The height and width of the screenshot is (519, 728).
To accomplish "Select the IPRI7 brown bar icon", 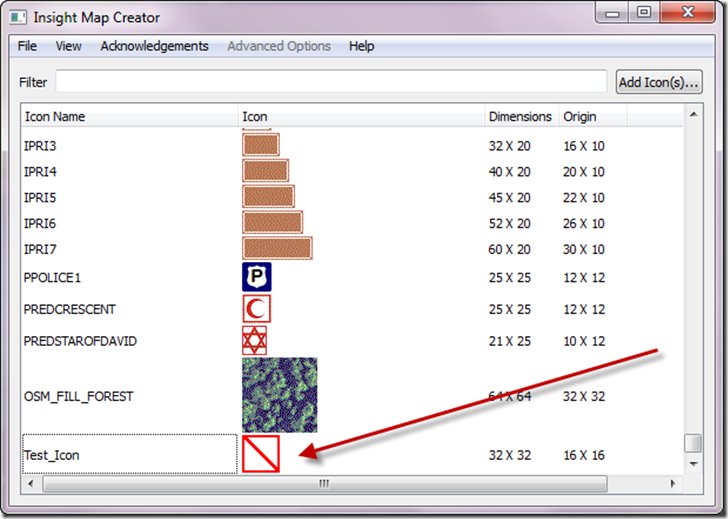I will [x=277, y=249].
